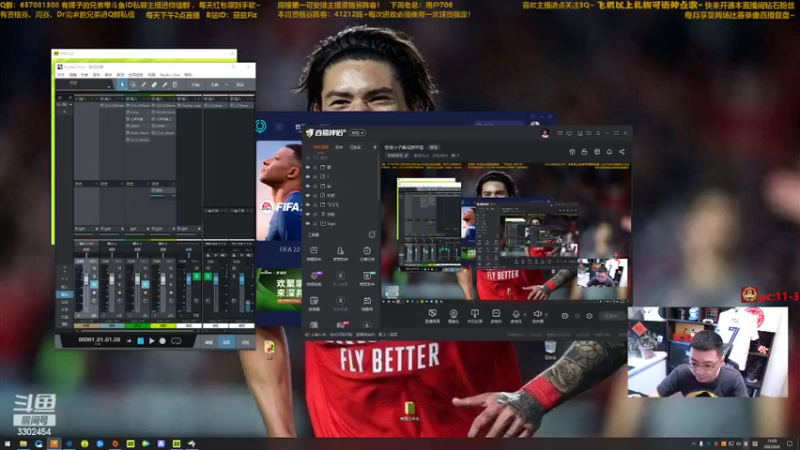Open the Studio One menu in menu bar
The image size is (800, 450).
[x=170, y=74]
